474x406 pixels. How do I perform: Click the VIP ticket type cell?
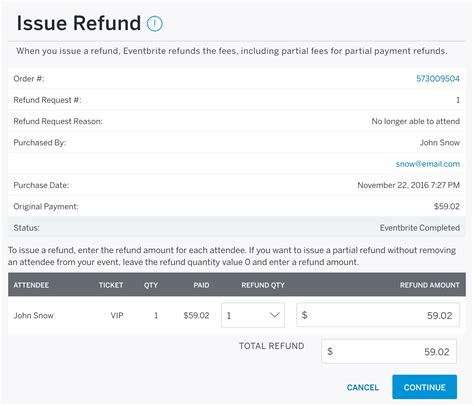[x=117, y=315]
